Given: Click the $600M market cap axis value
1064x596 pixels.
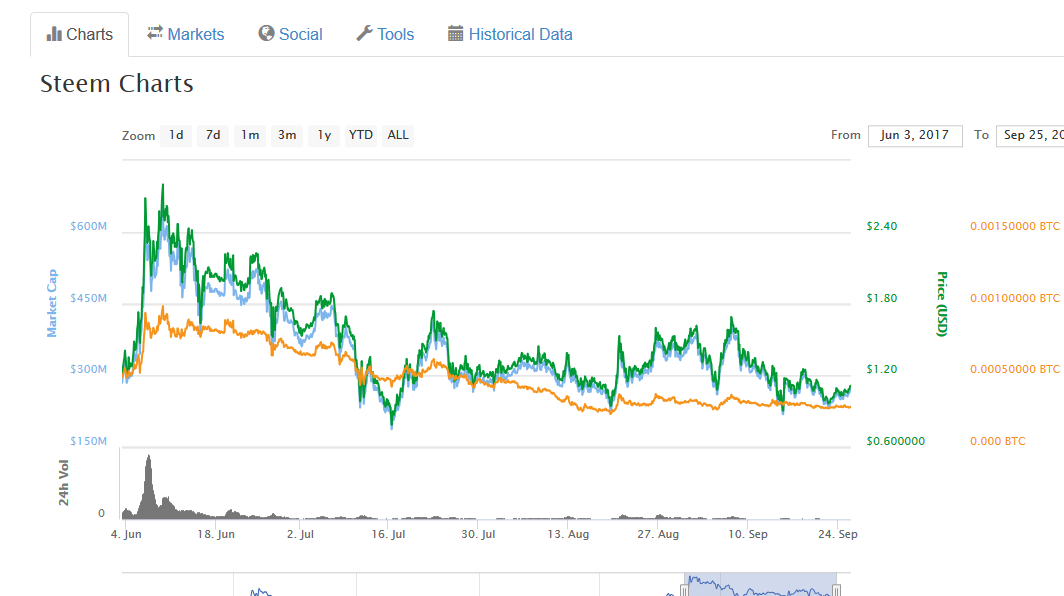Looking at the screenshot, I should coord(88,226).
